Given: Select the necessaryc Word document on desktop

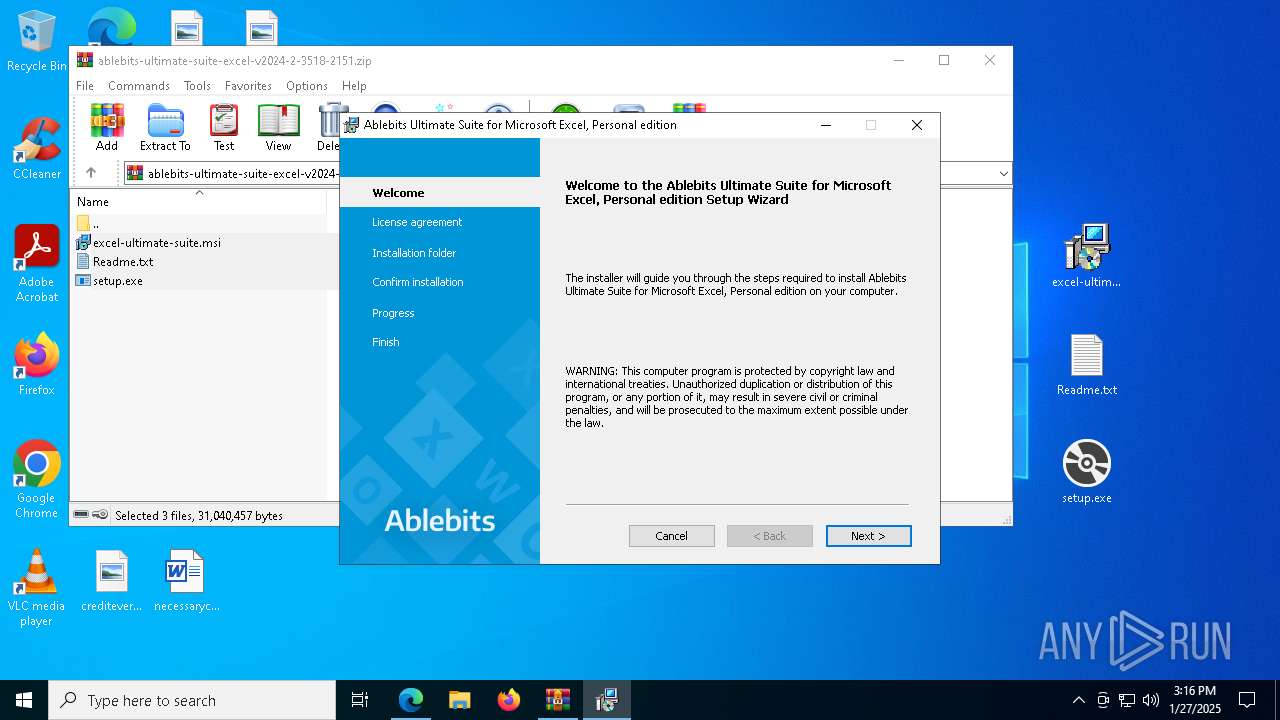Looking at the screenshot, I should 186,580.
